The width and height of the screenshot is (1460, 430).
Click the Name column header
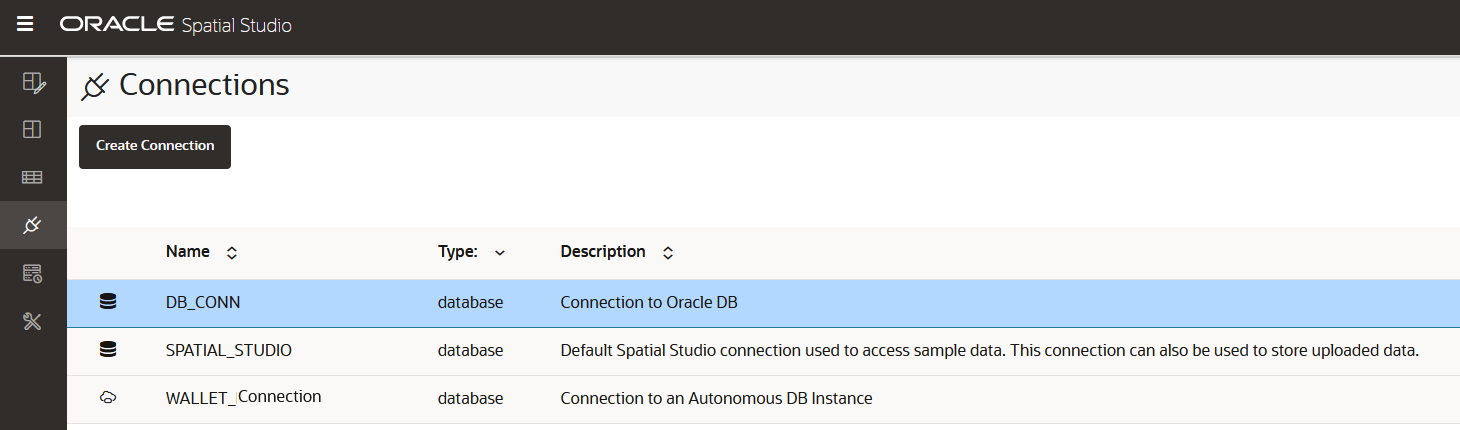coord(188,252)
